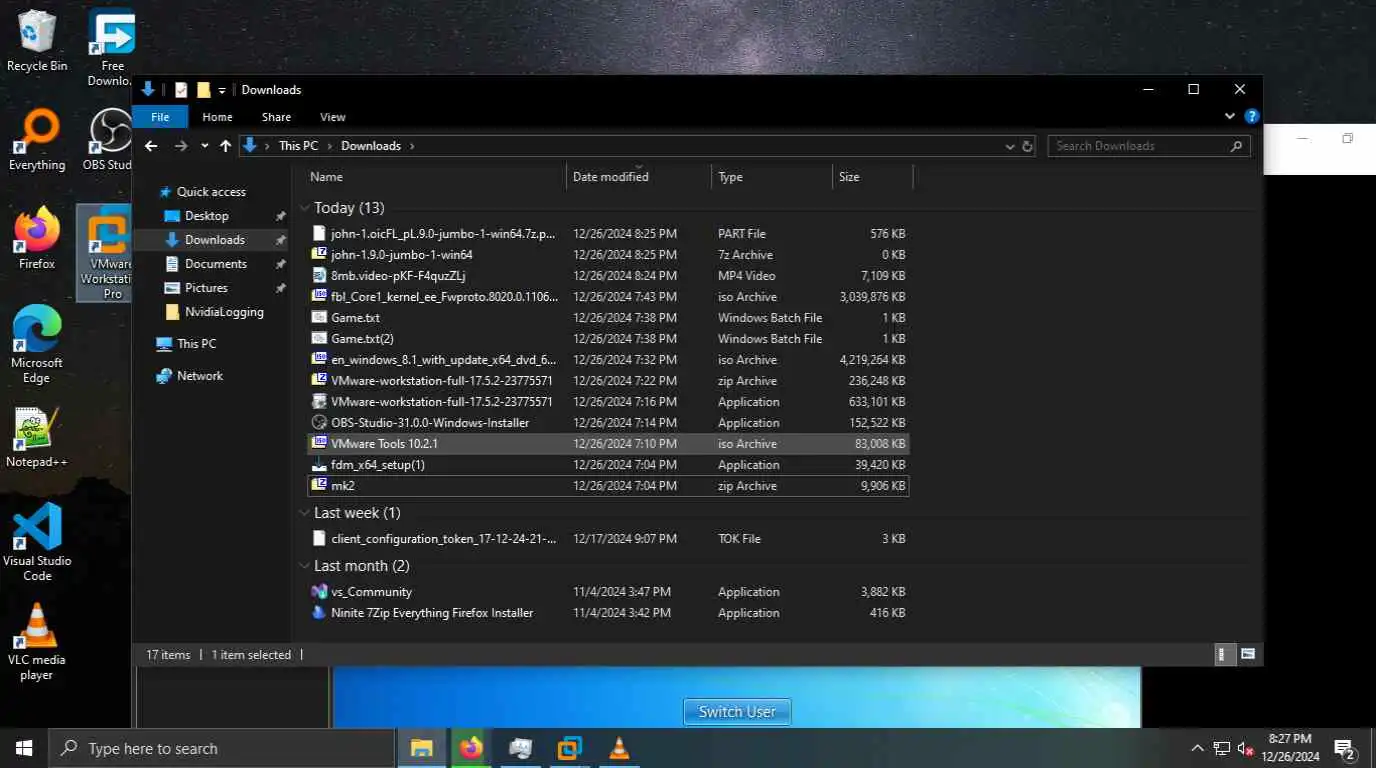Screen dimensions: 1376x768
Task: Go up one folder level
Action: 225,146
